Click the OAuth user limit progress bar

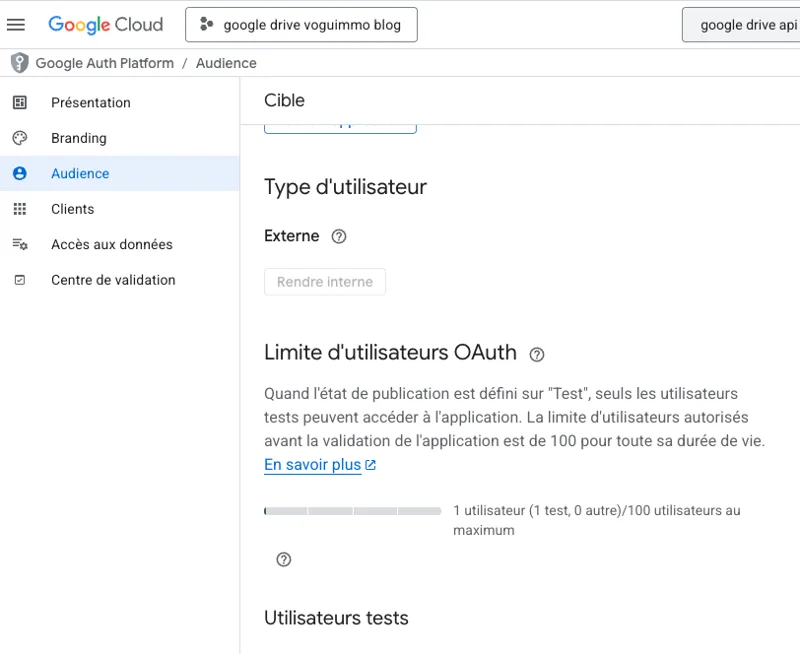[353, 511]
